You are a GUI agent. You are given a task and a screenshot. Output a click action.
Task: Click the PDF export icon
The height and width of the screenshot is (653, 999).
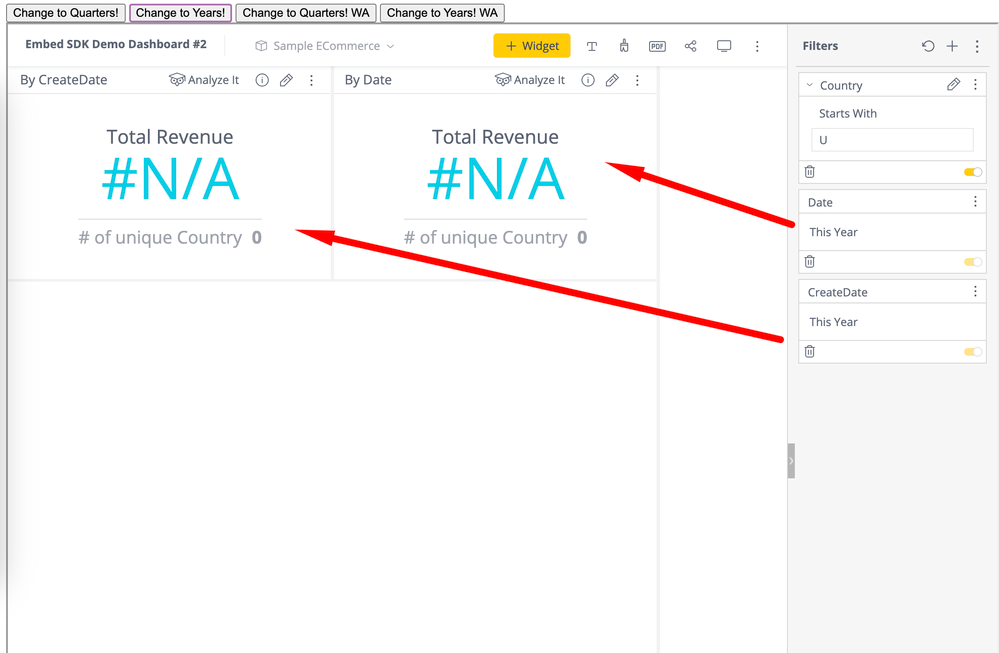coord(657,46)
